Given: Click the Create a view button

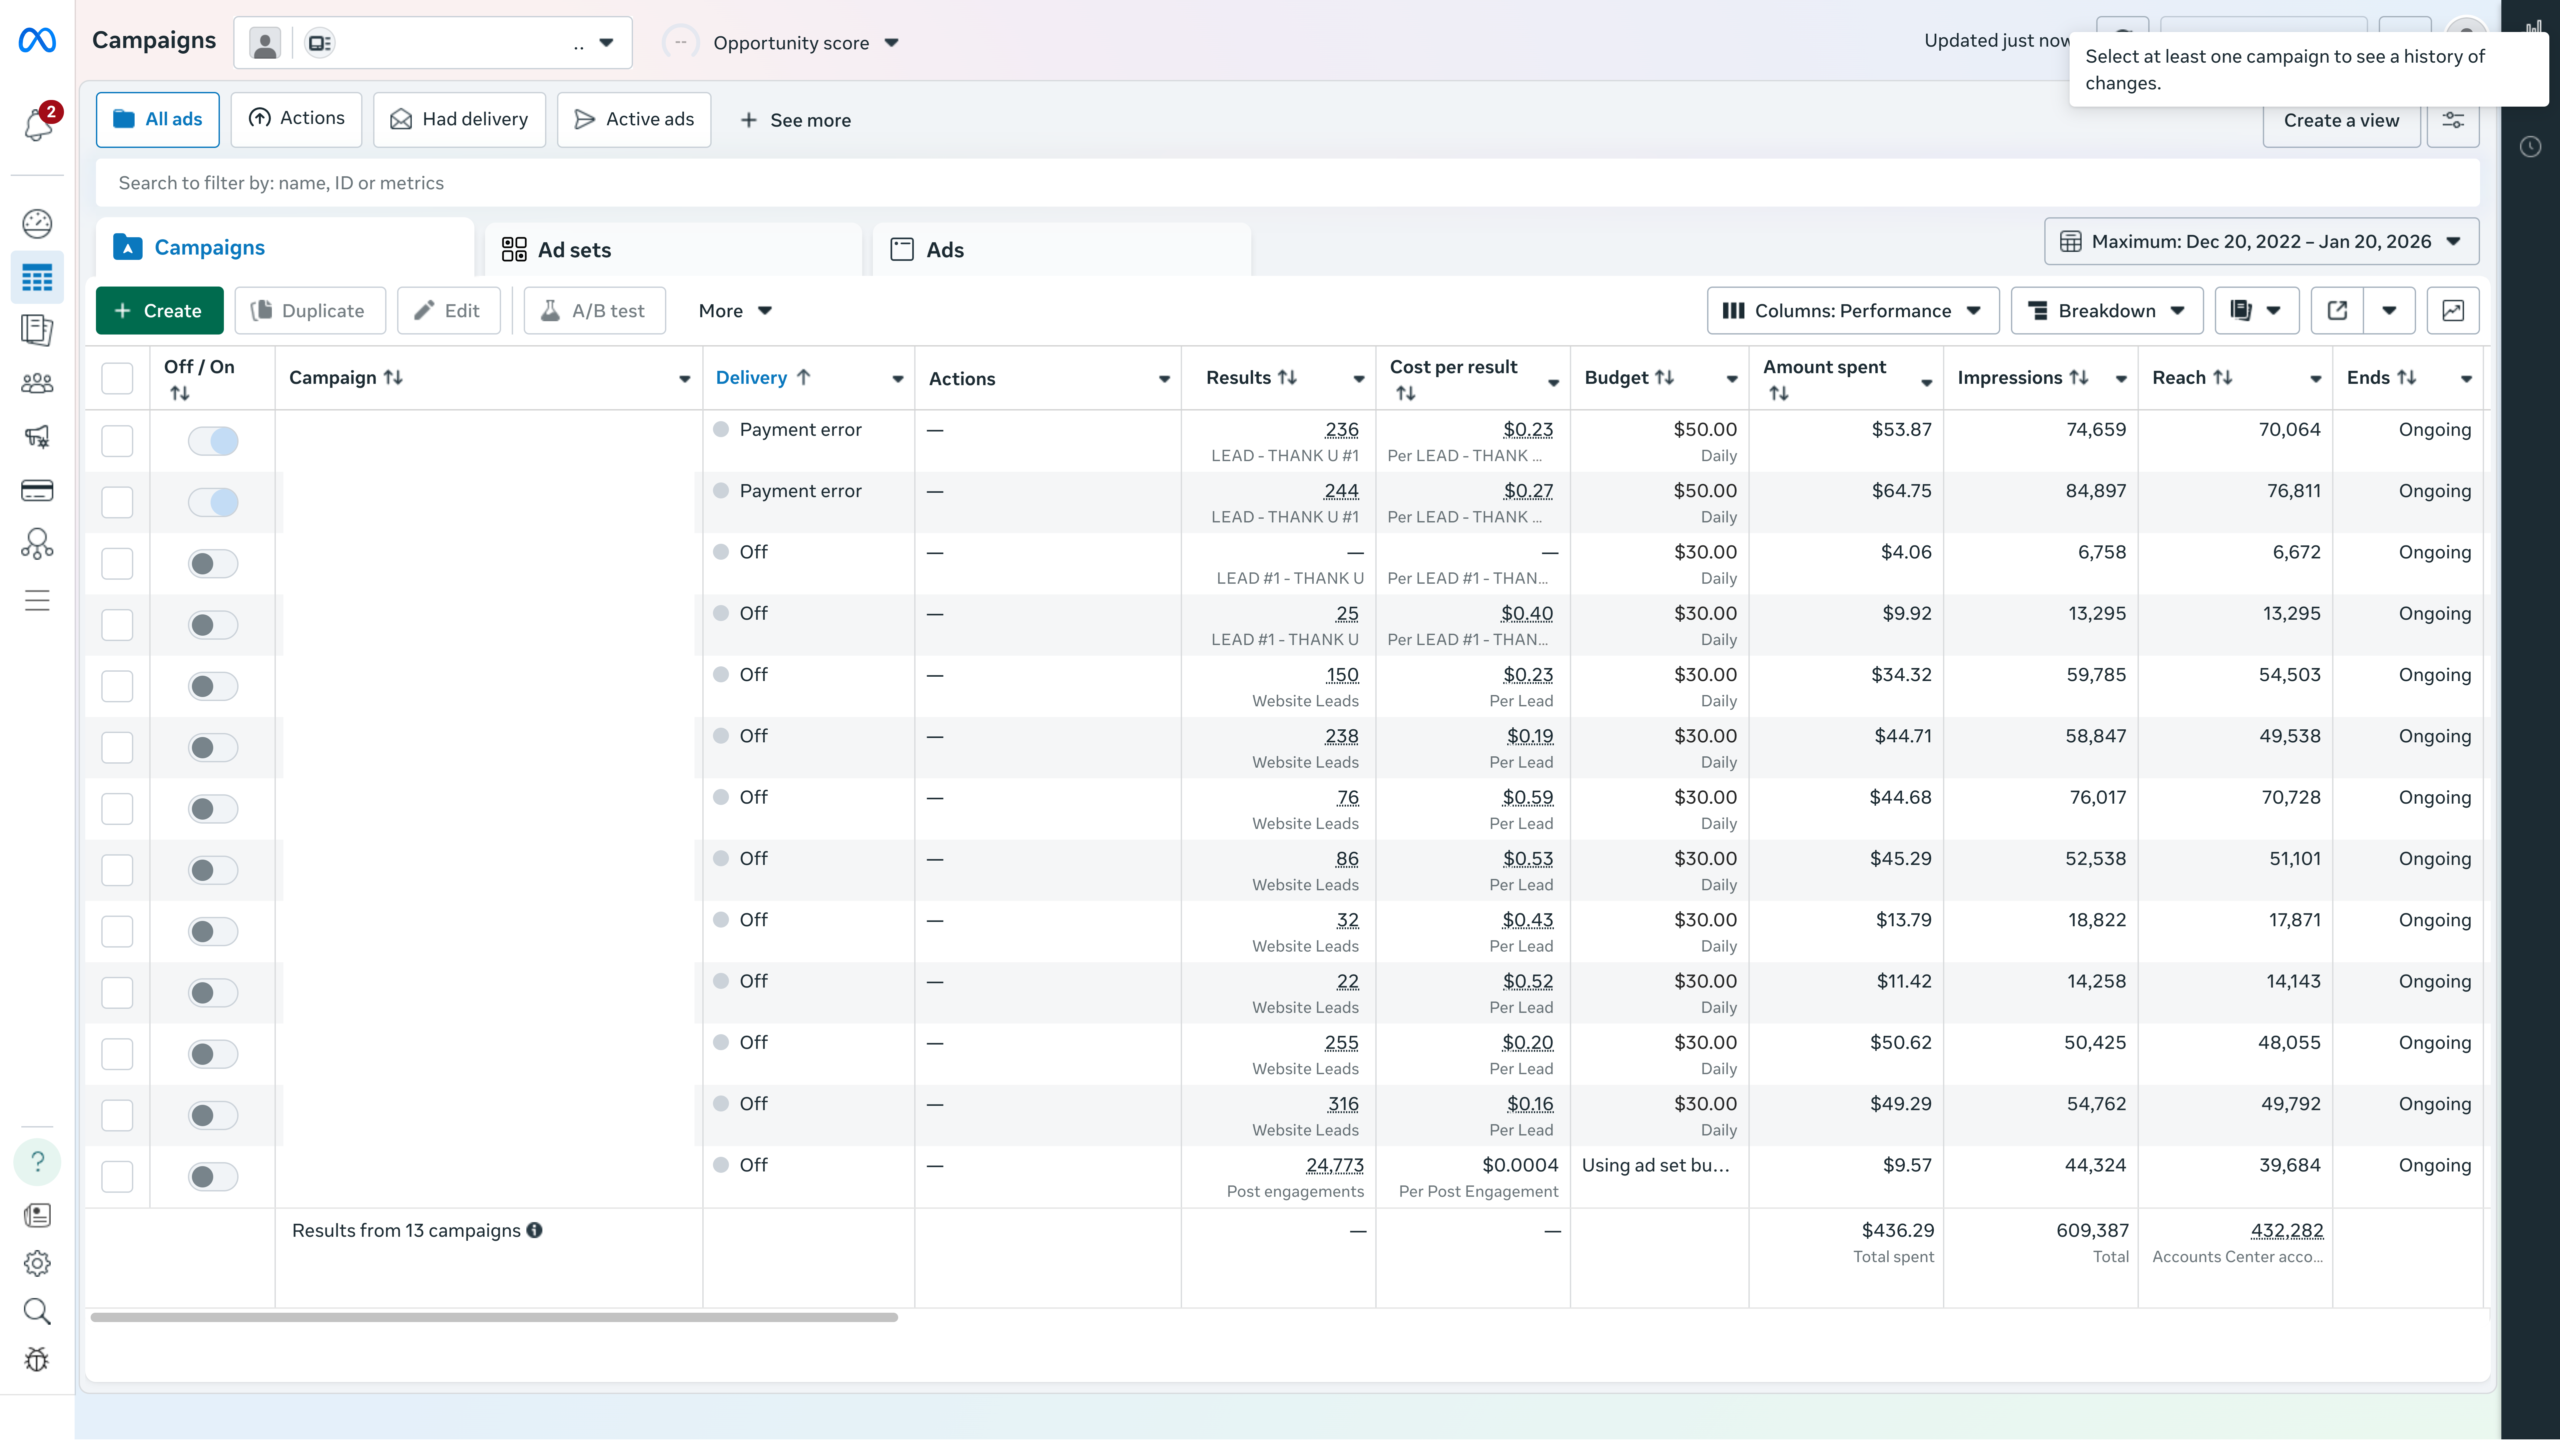Looking at the screenshot, I should (x=2340, y=121).
